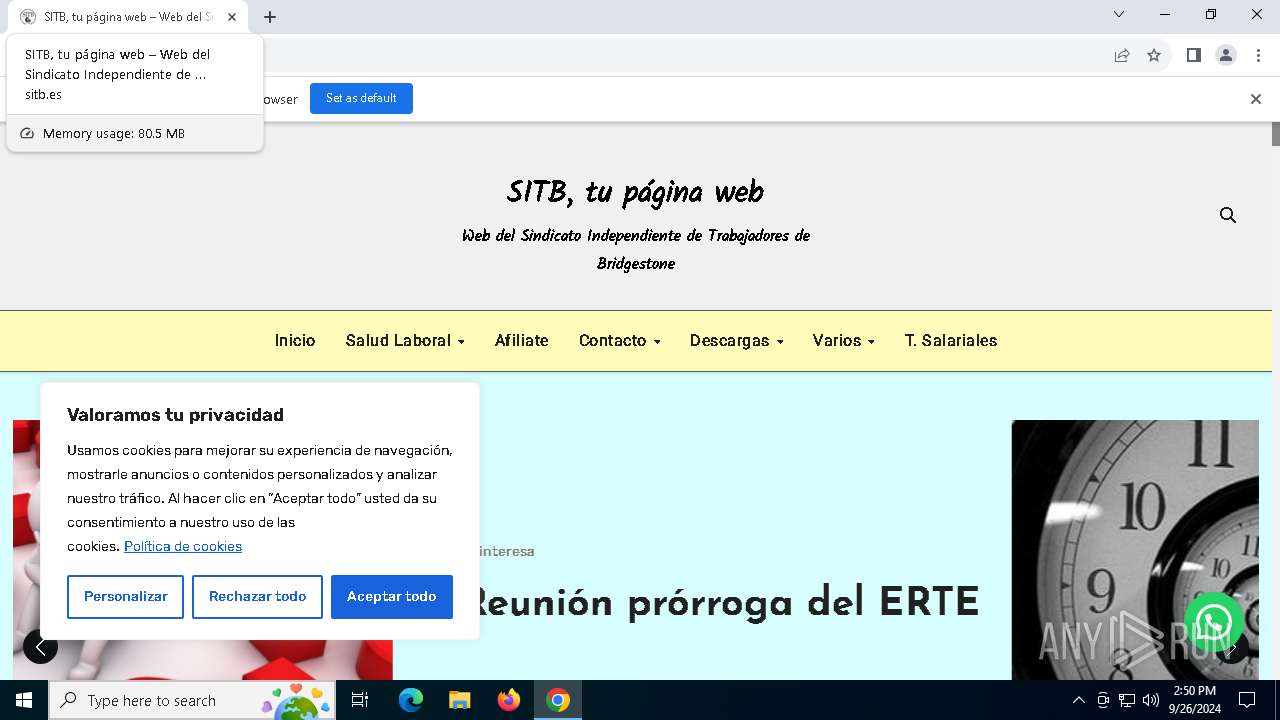The height and width of the screenshot is (720, 1280).
Task: Click memory usage 80.5 MB text
Action: click(x=114, y=133)
